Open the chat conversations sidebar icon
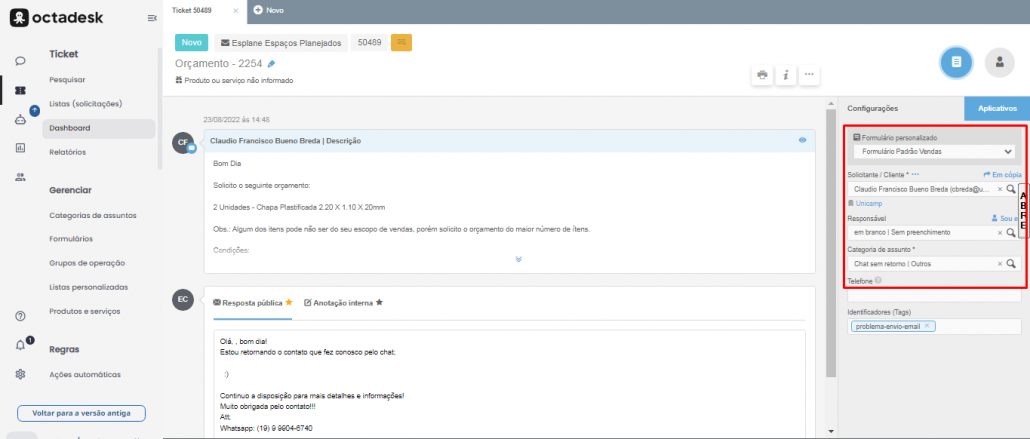The width and height of the screenshot is (1030, 439). (x=20, y=61)
